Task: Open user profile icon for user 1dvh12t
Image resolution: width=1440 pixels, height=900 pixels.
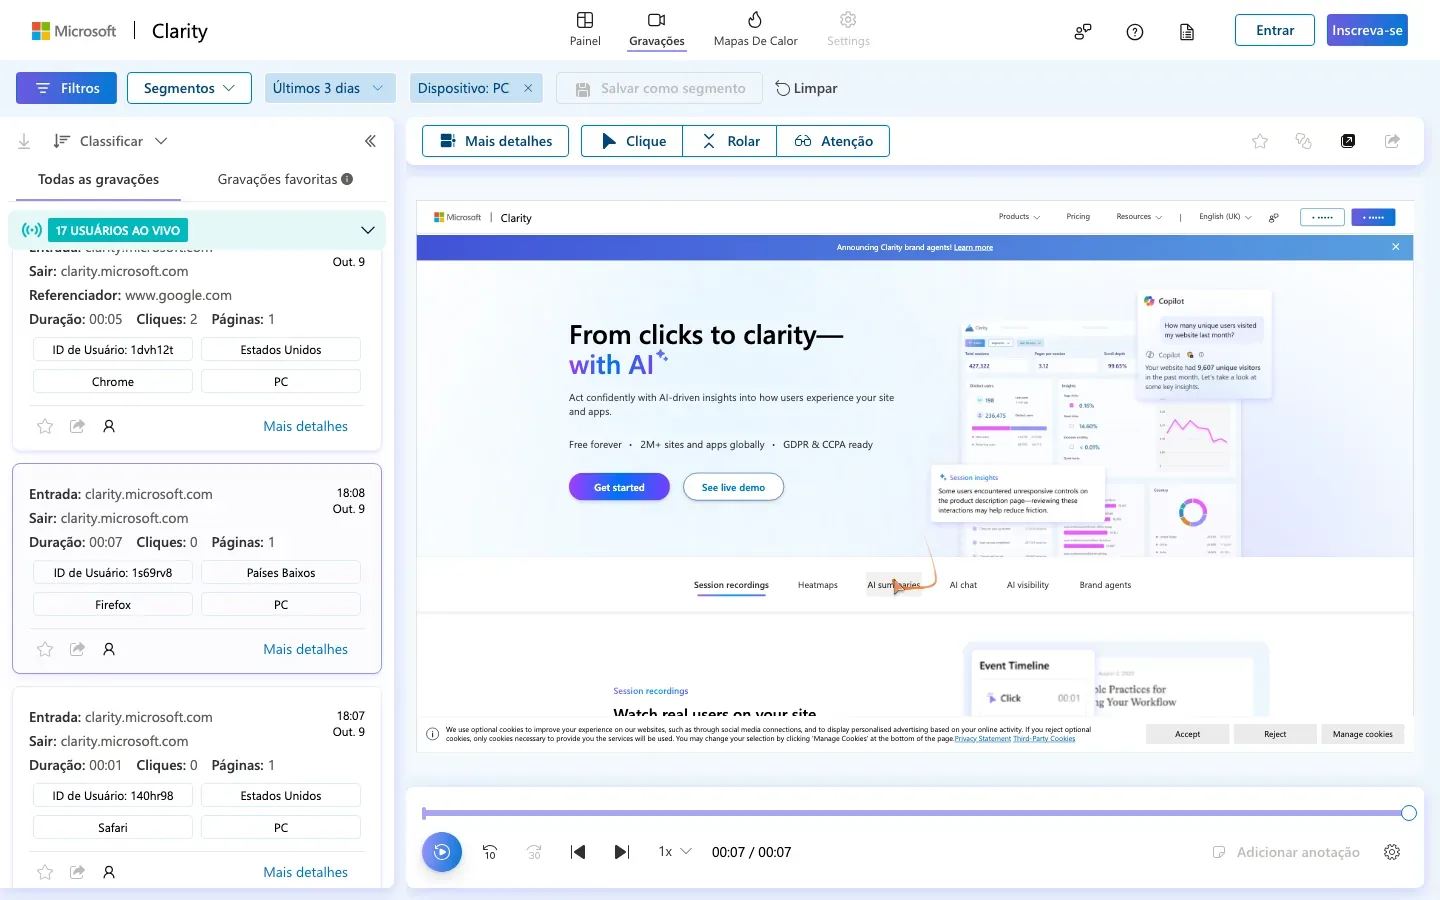Action: click(109, 426)
